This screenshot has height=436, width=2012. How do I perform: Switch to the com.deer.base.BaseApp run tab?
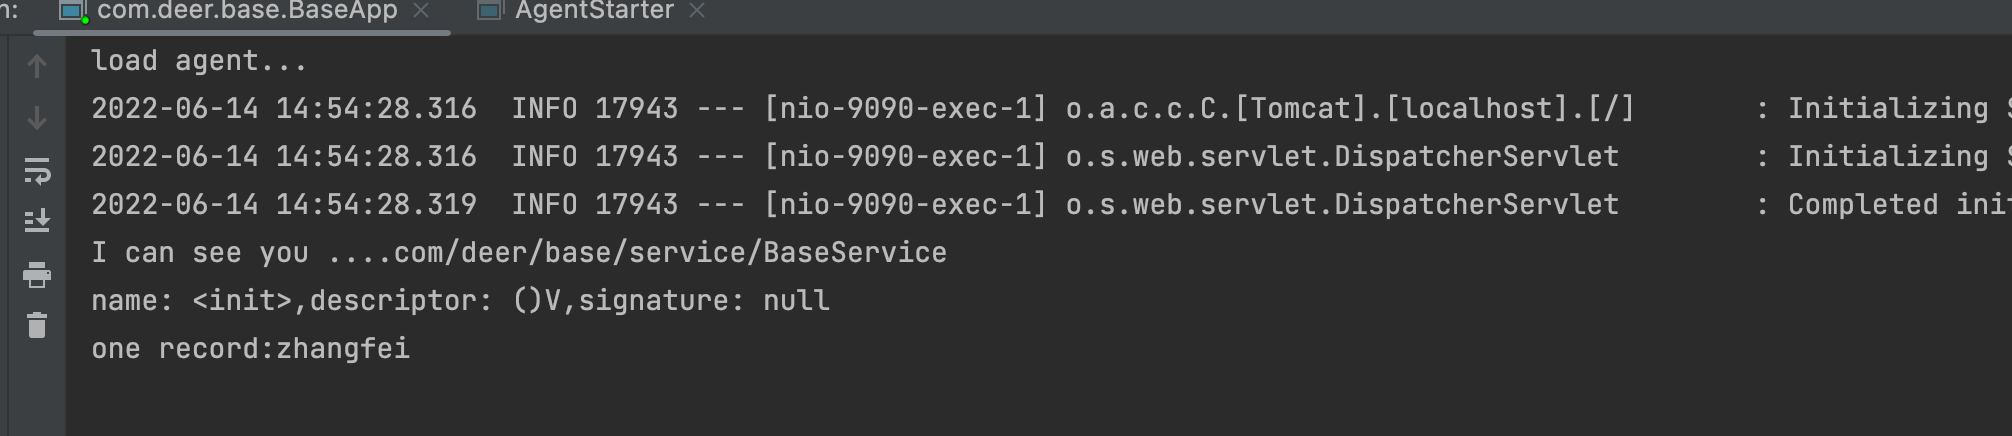[246, 11]
